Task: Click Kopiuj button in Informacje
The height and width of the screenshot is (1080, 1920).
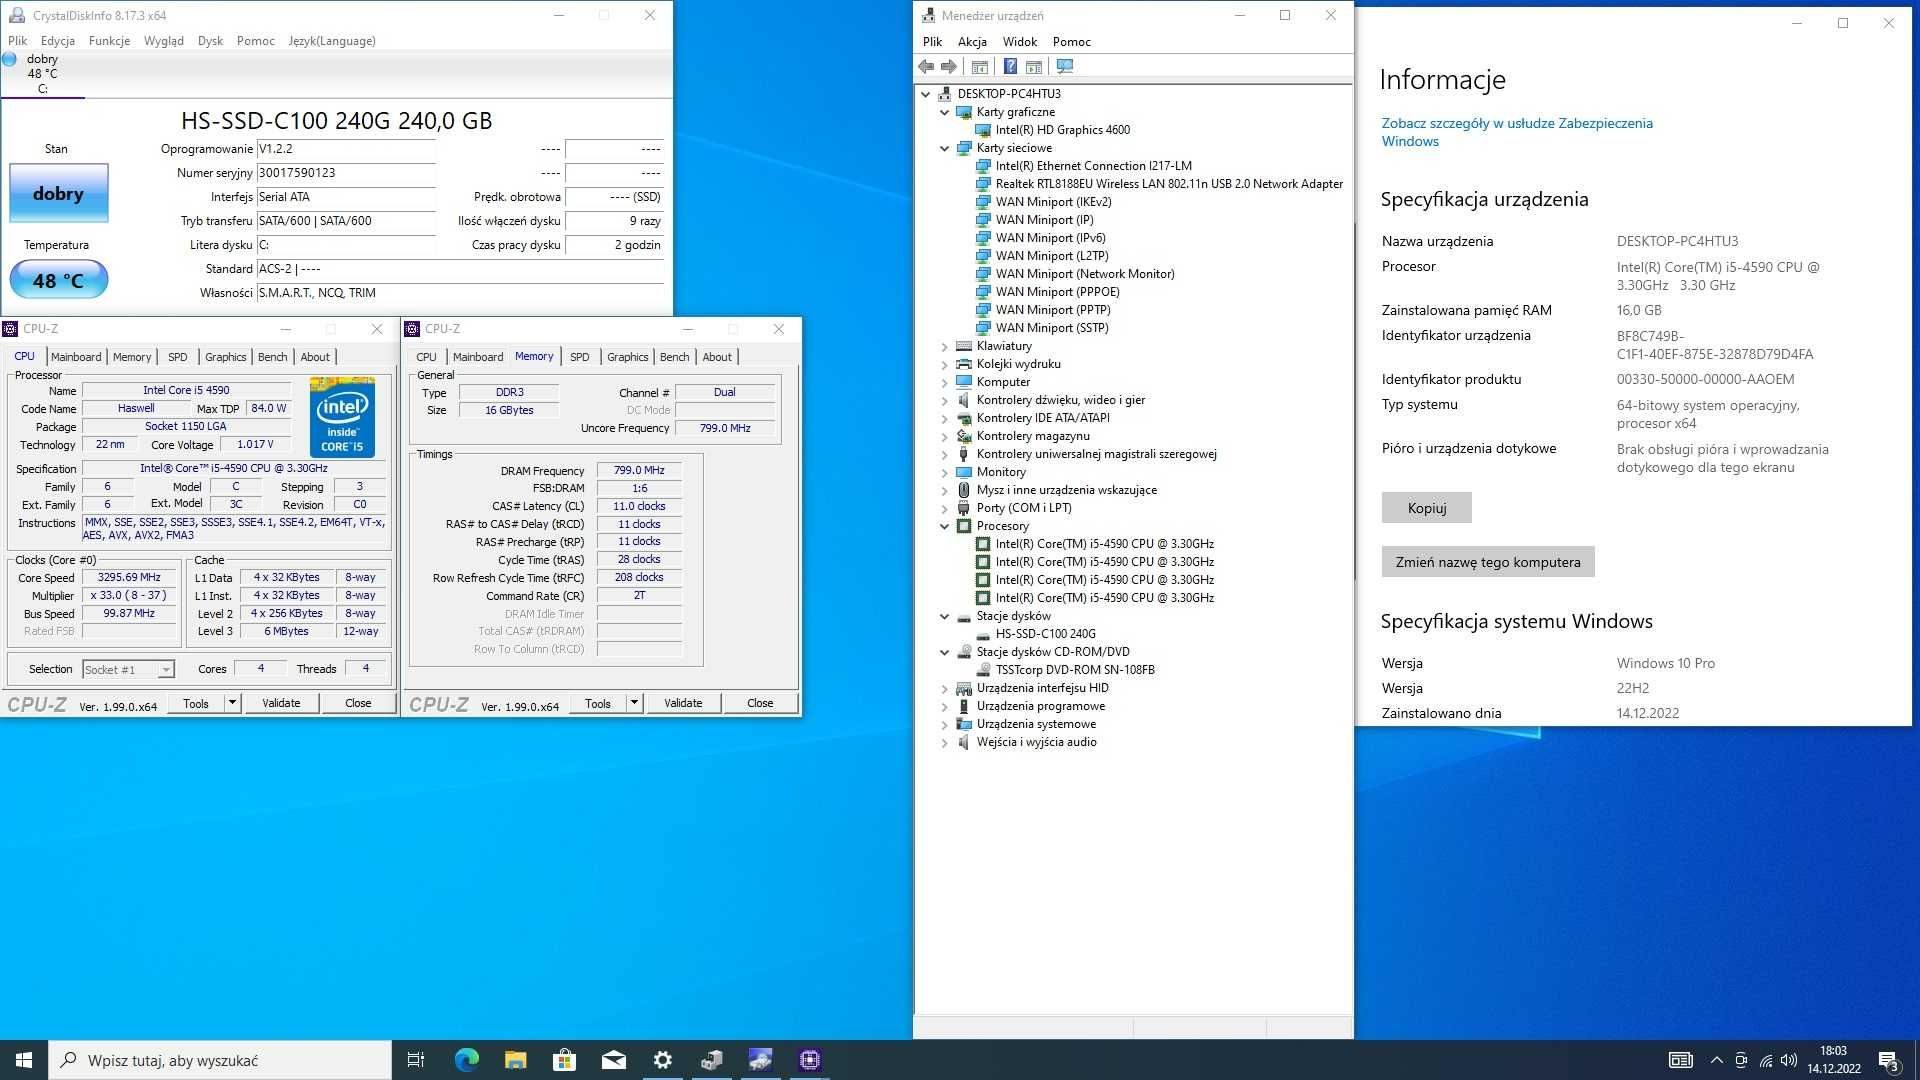Action: (1426, 508)
